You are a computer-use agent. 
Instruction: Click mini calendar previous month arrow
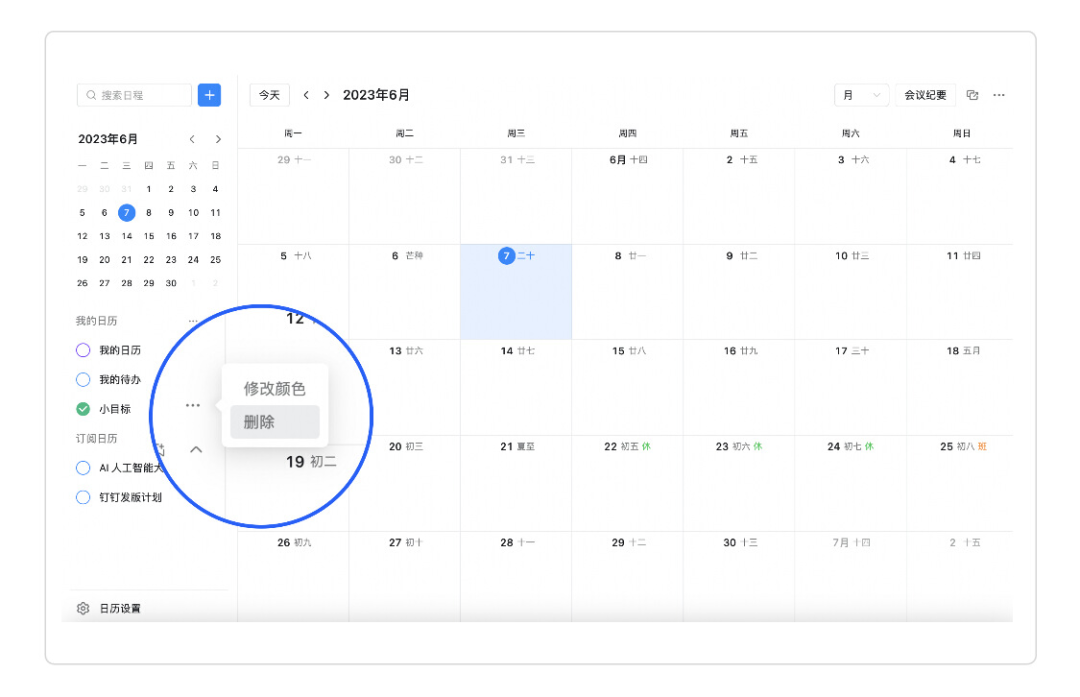[192, 139]
